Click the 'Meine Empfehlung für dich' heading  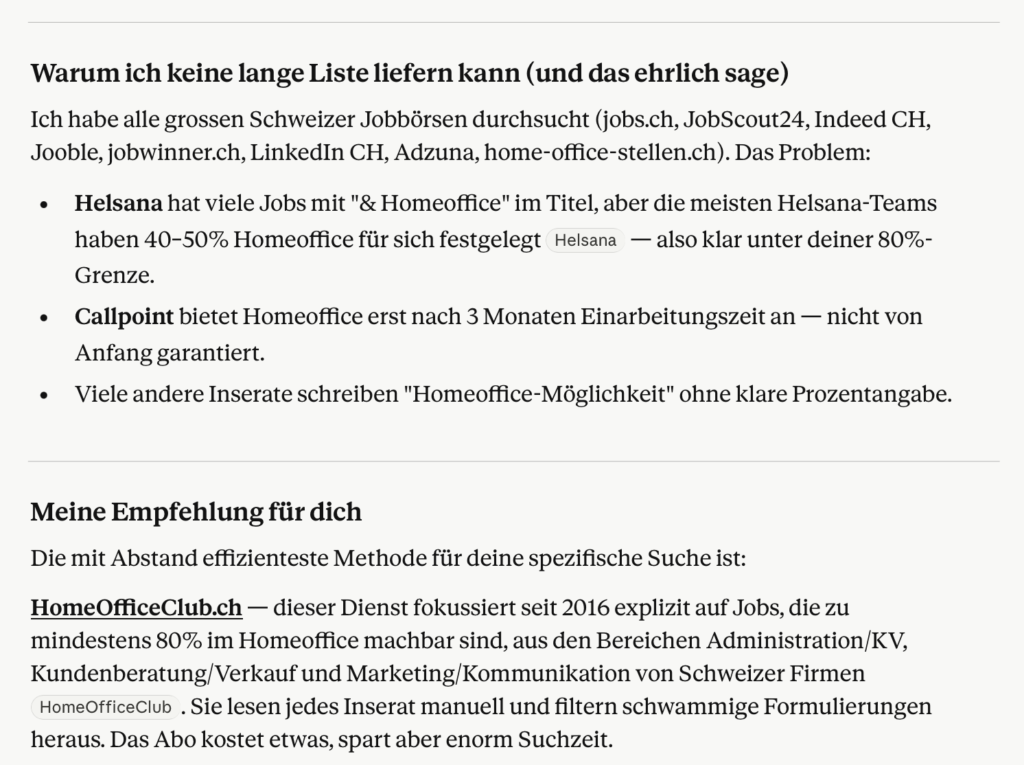click(x=195, y=512)
